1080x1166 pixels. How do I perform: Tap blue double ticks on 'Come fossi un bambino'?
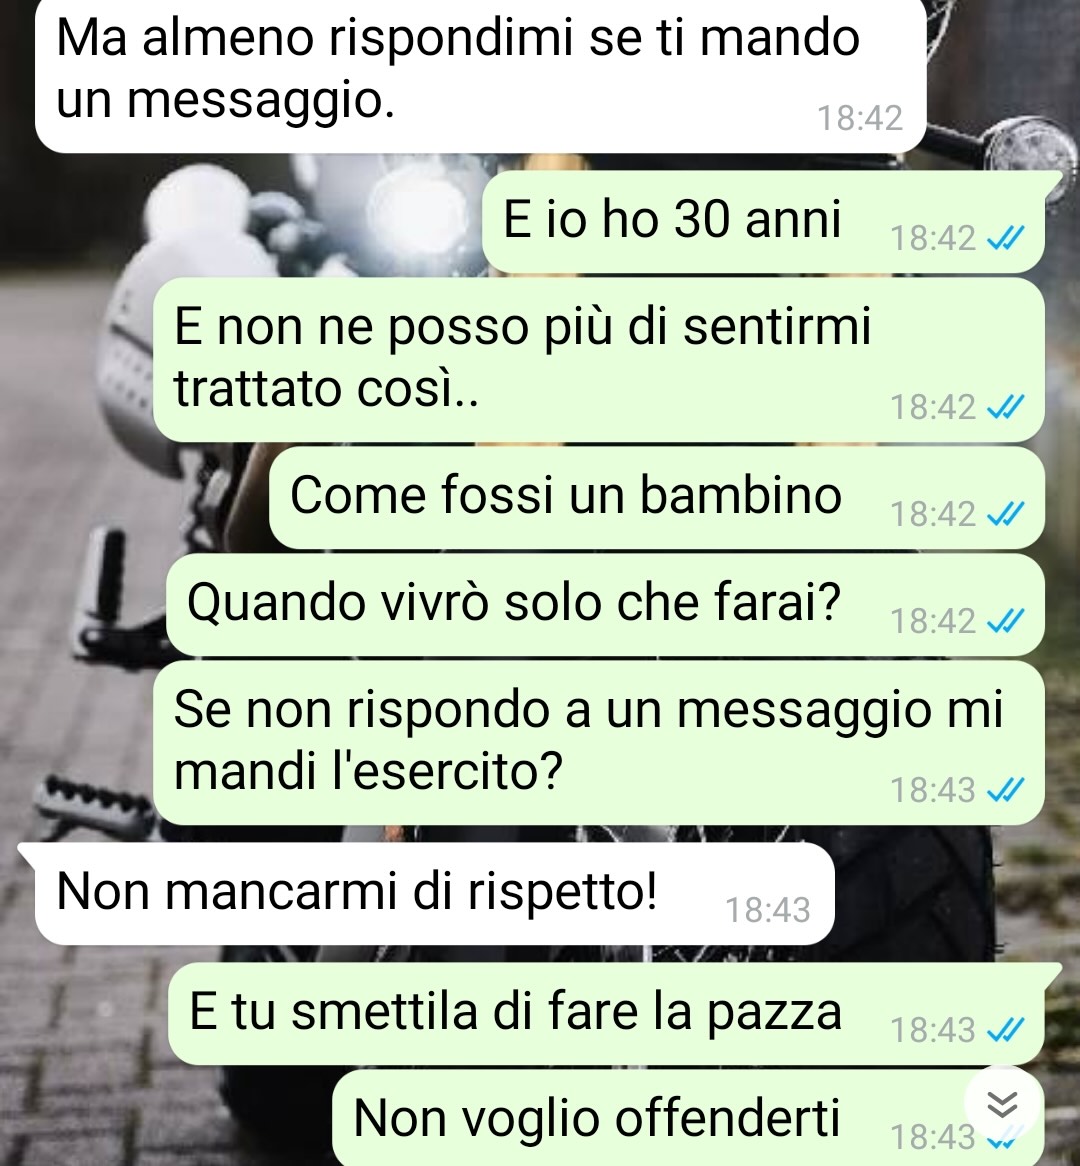coord(1006,513)
